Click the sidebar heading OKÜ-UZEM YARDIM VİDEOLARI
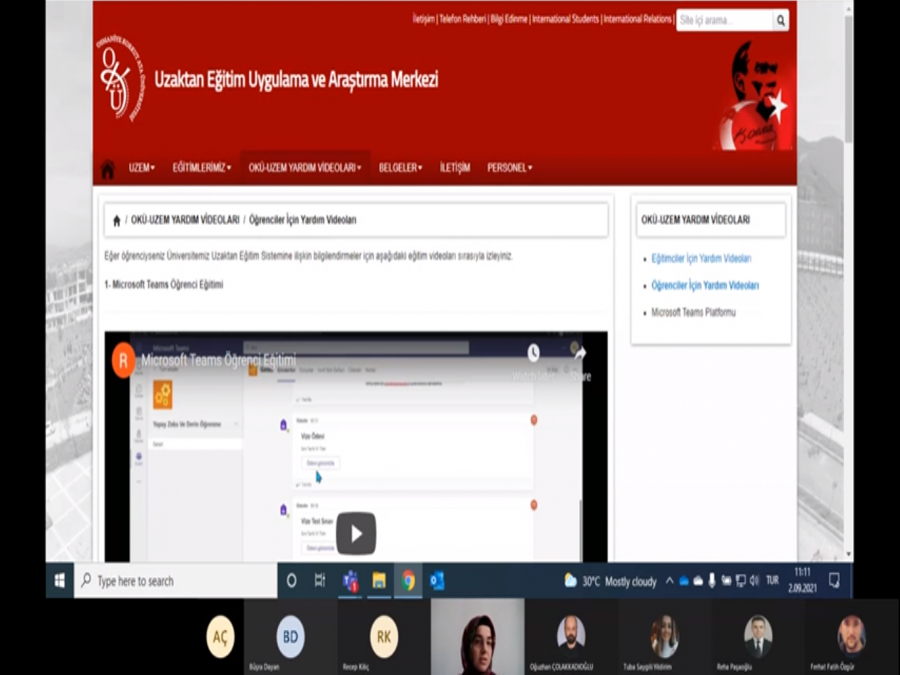900x675 pixels. point(695,220)
